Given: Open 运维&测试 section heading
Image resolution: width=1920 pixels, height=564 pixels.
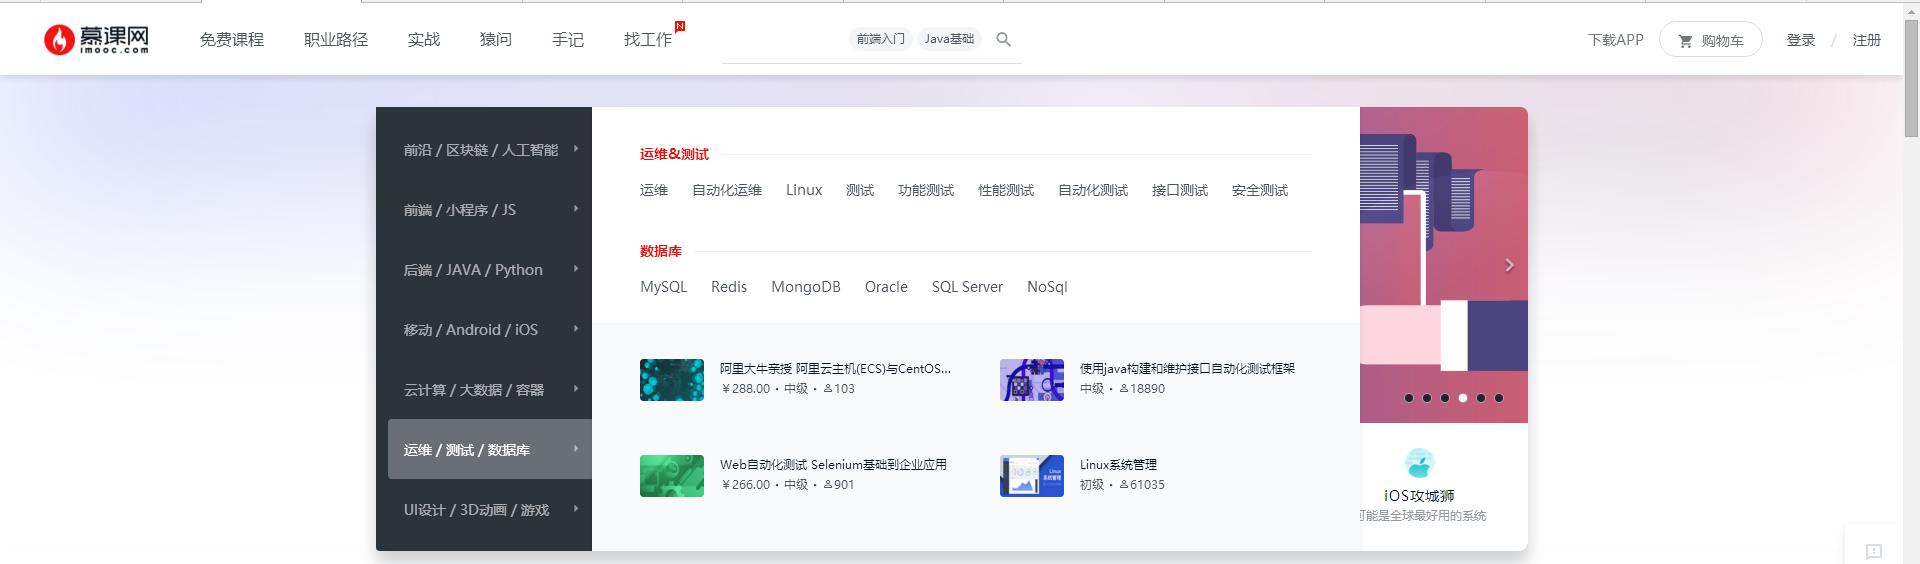Looking at the screenshot, I should [x=674, y=154].
